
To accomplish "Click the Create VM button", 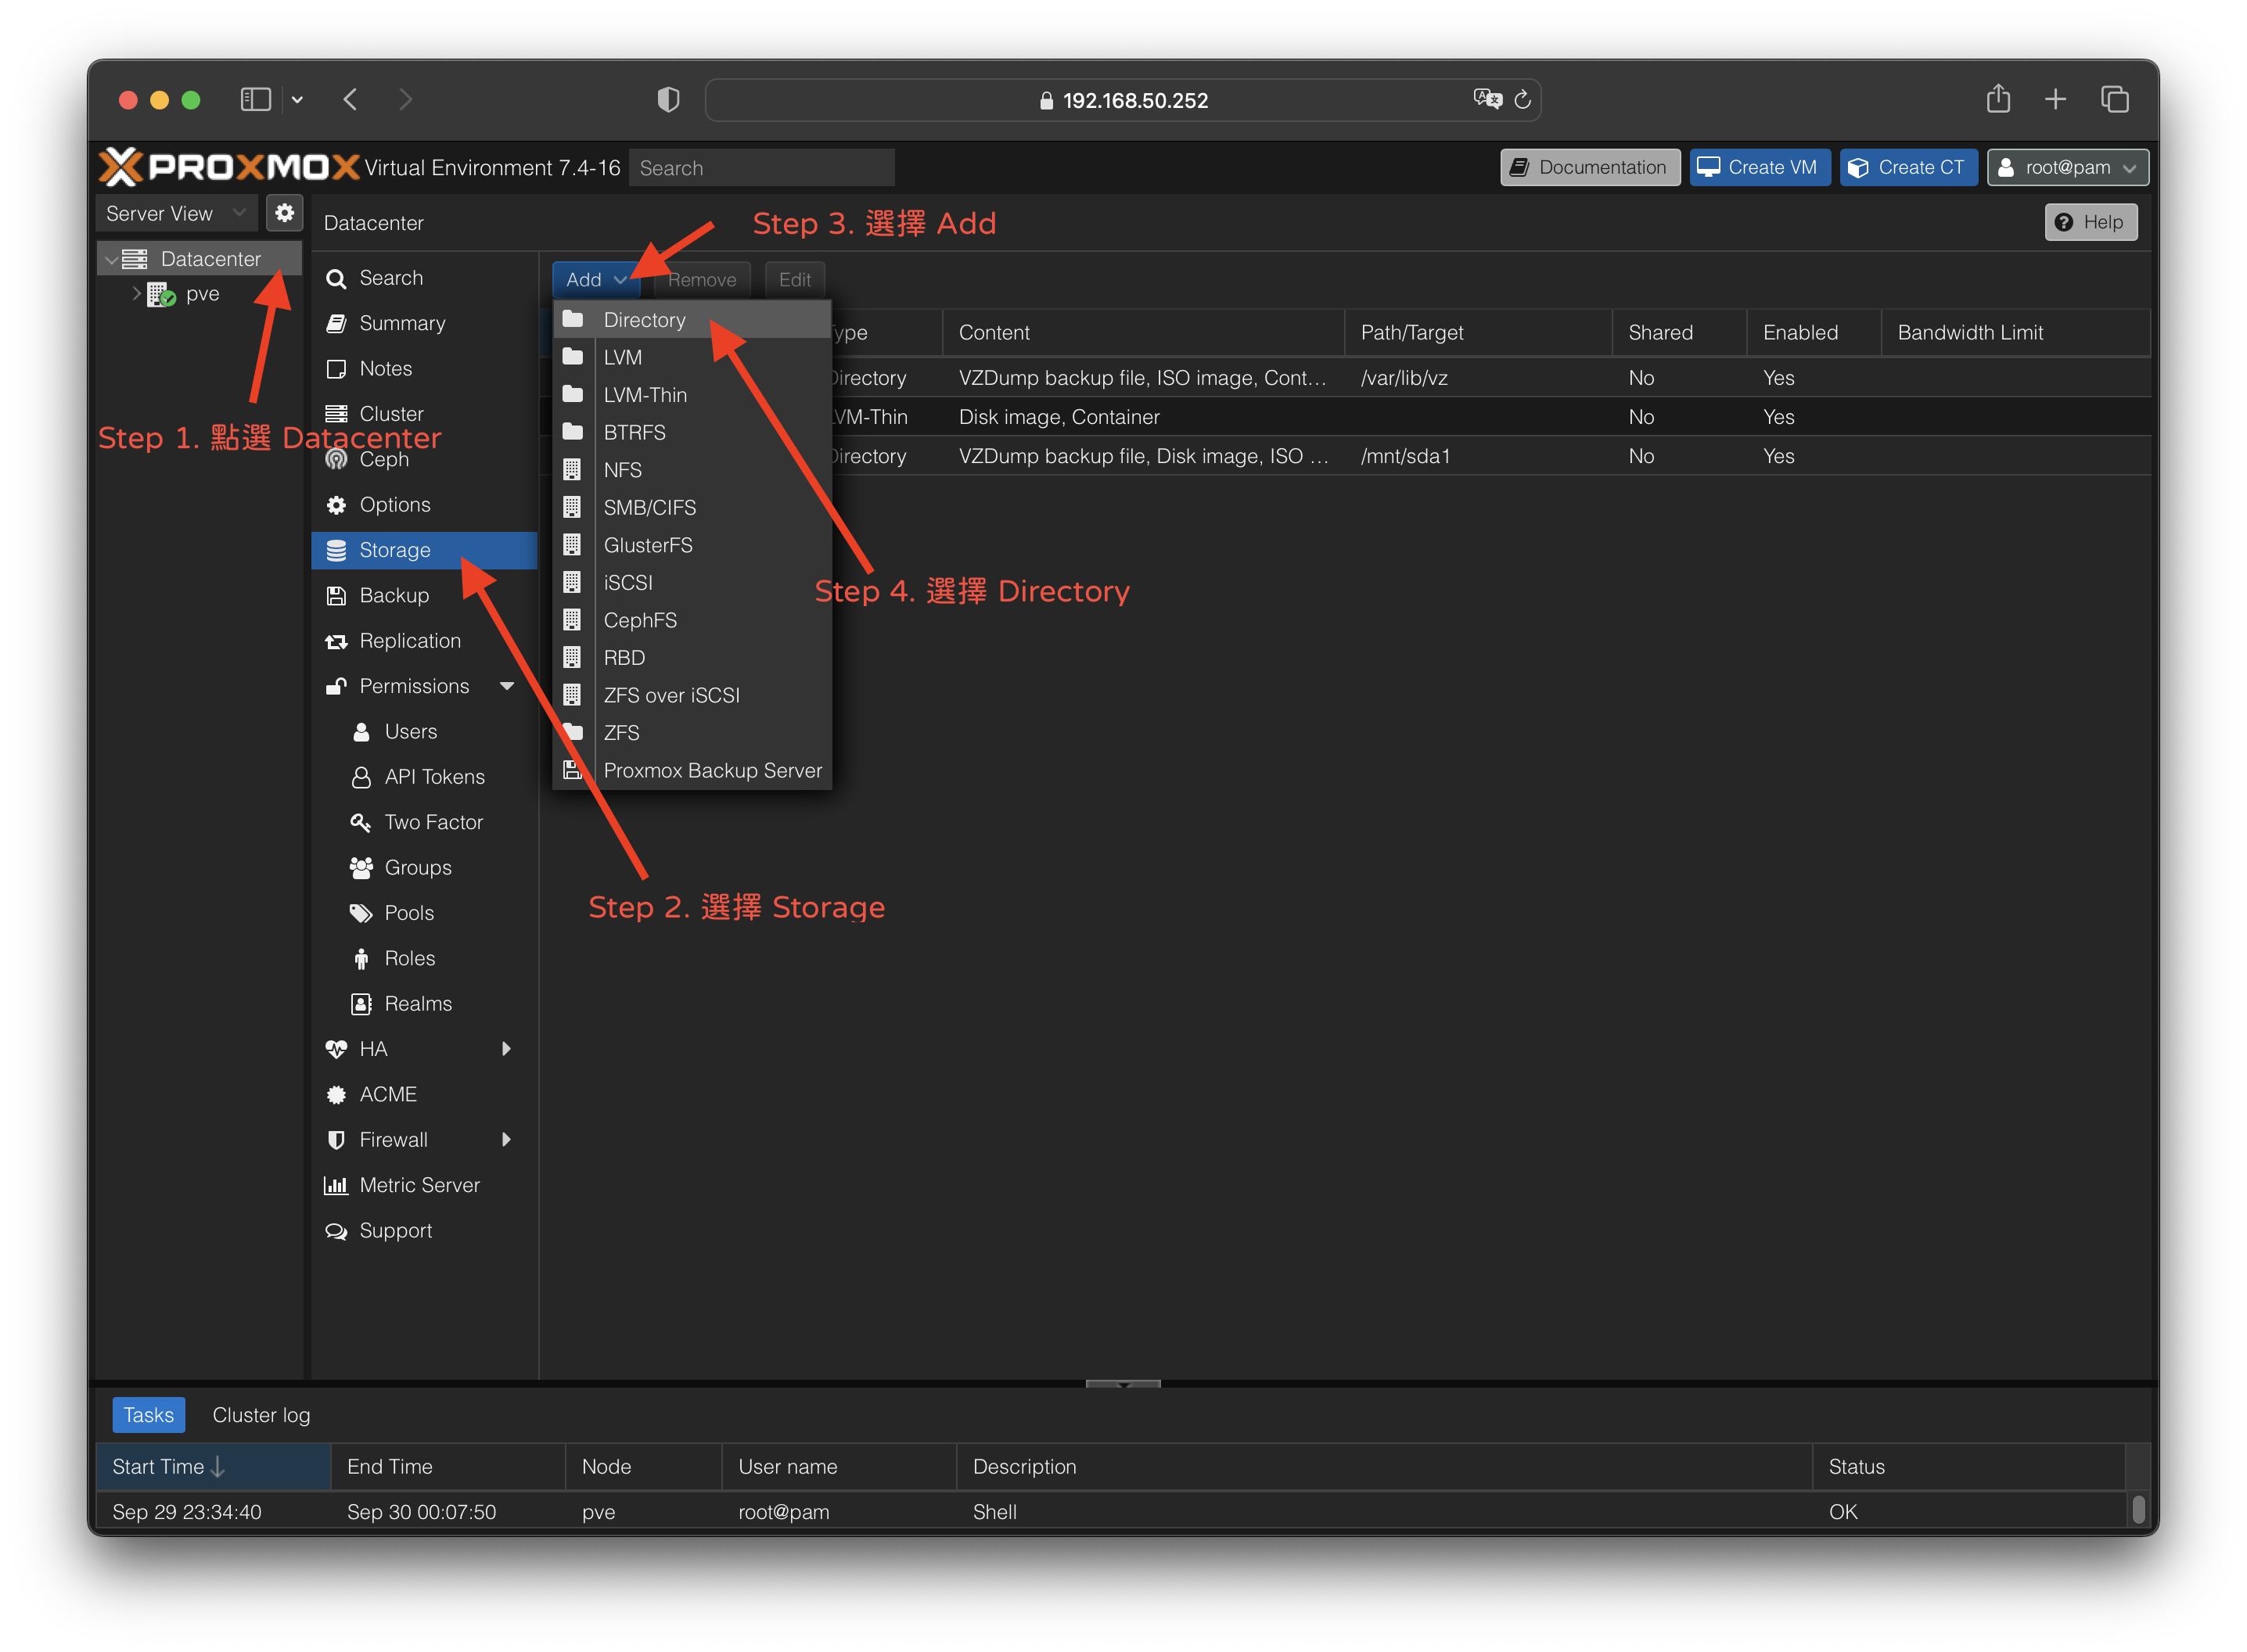I will (x=1759, y=167).
